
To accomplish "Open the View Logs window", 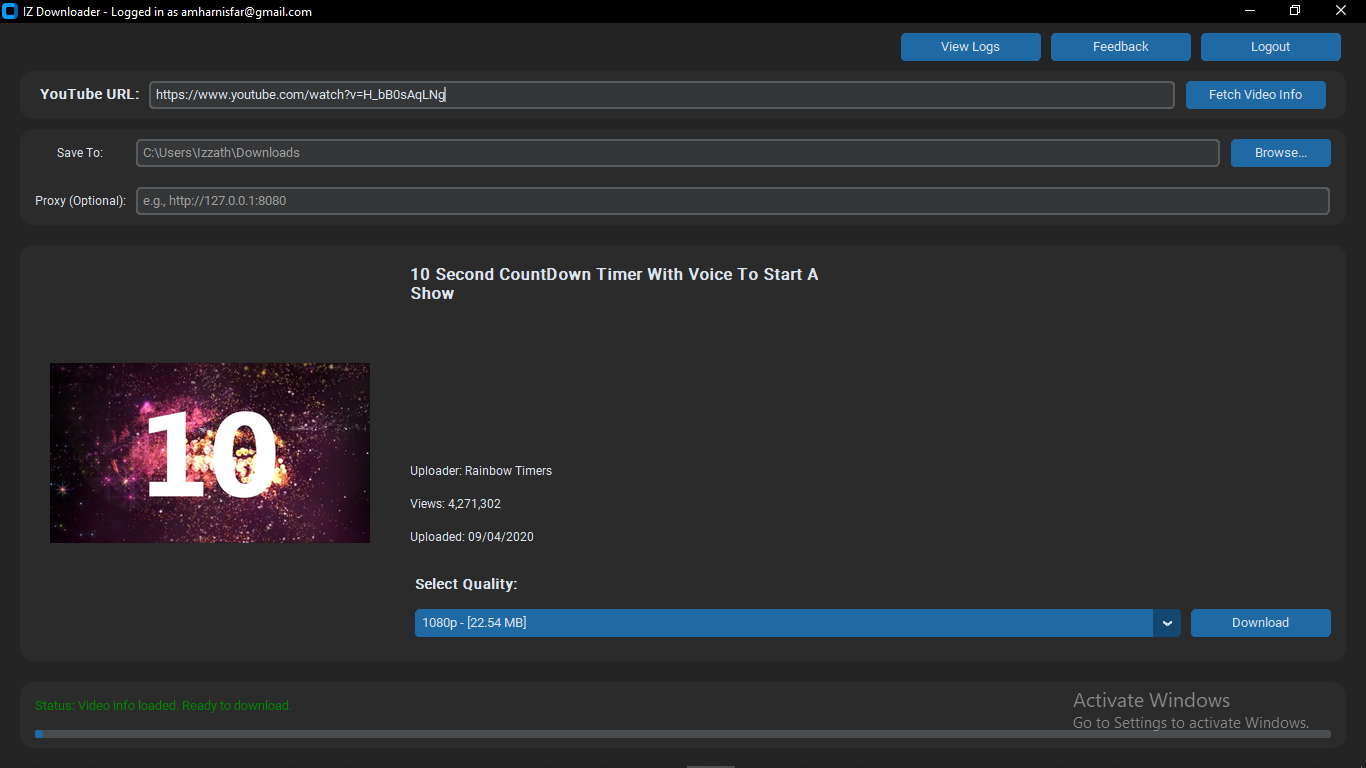I will click(x=970, y=47).
